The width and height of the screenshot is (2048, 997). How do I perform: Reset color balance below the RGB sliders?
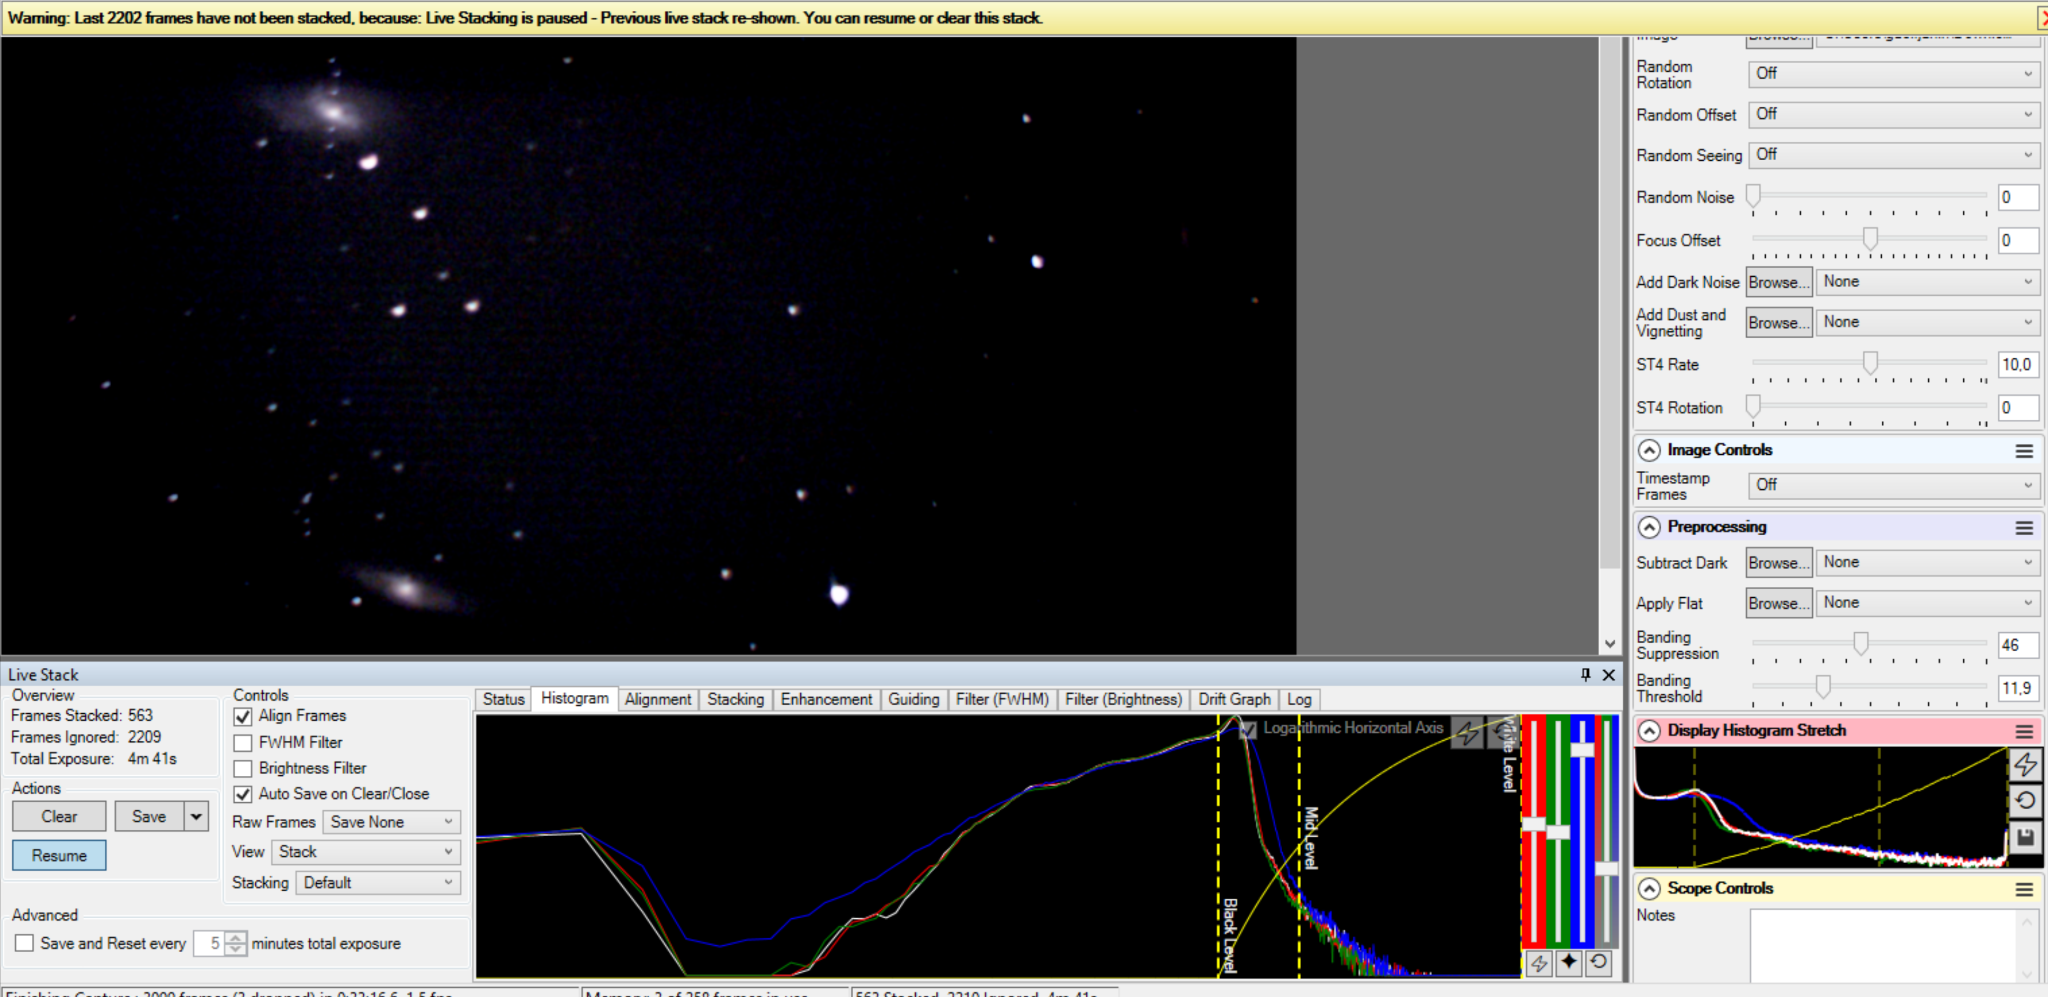[1599, 963]
